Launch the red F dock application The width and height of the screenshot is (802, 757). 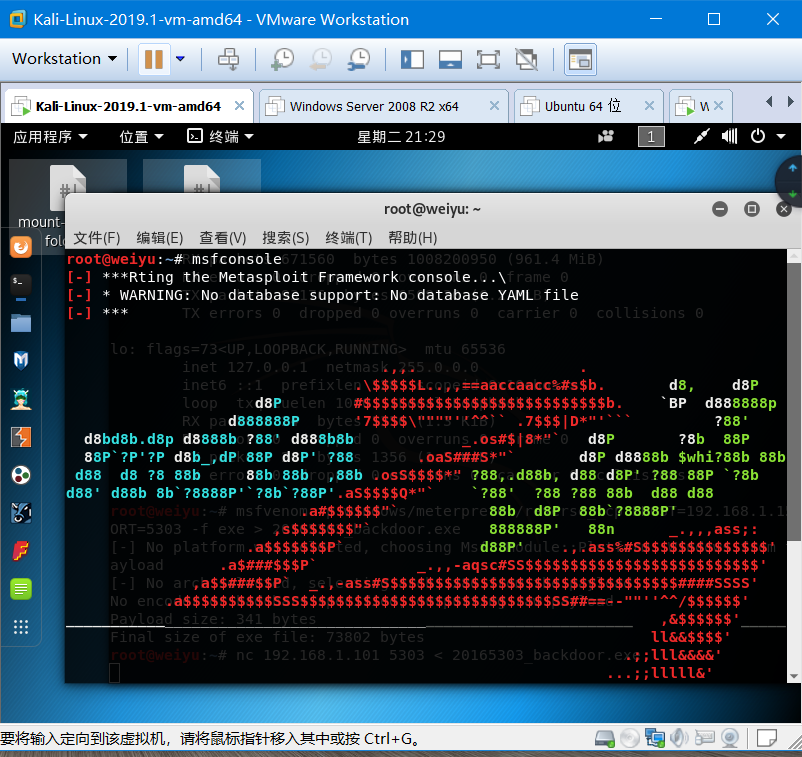(x=21, y=551)
